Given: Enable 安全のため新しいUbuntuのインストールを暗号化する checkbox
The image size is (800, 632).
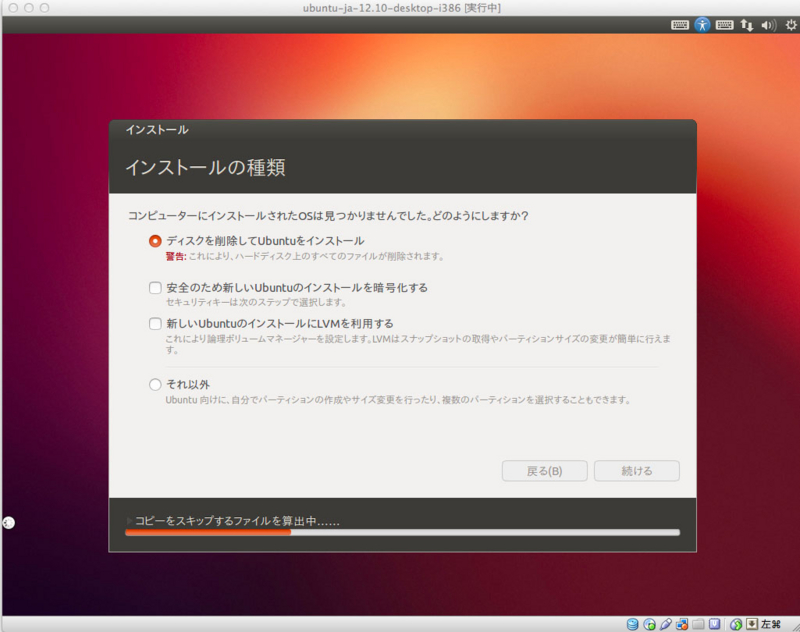Looking at the screenshot, I should pos(155,288).
